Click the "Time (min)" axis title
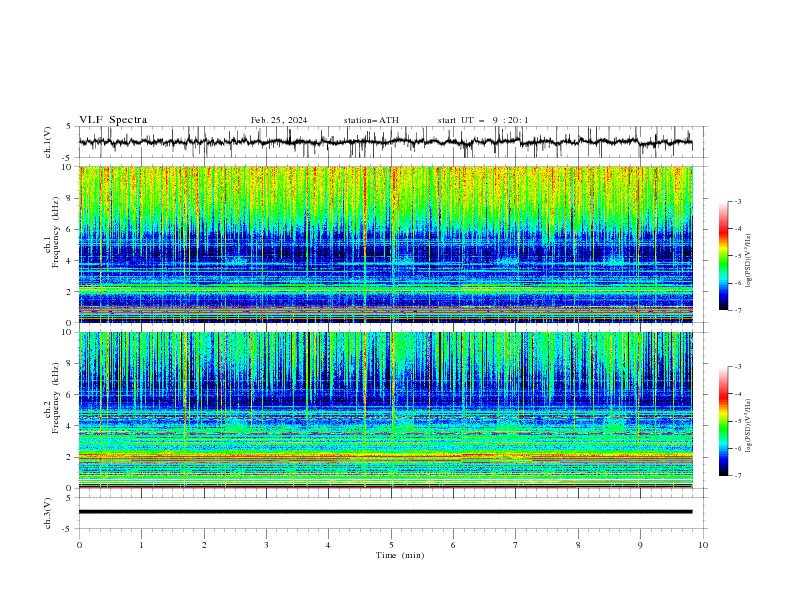 click(x=400, y=555)
